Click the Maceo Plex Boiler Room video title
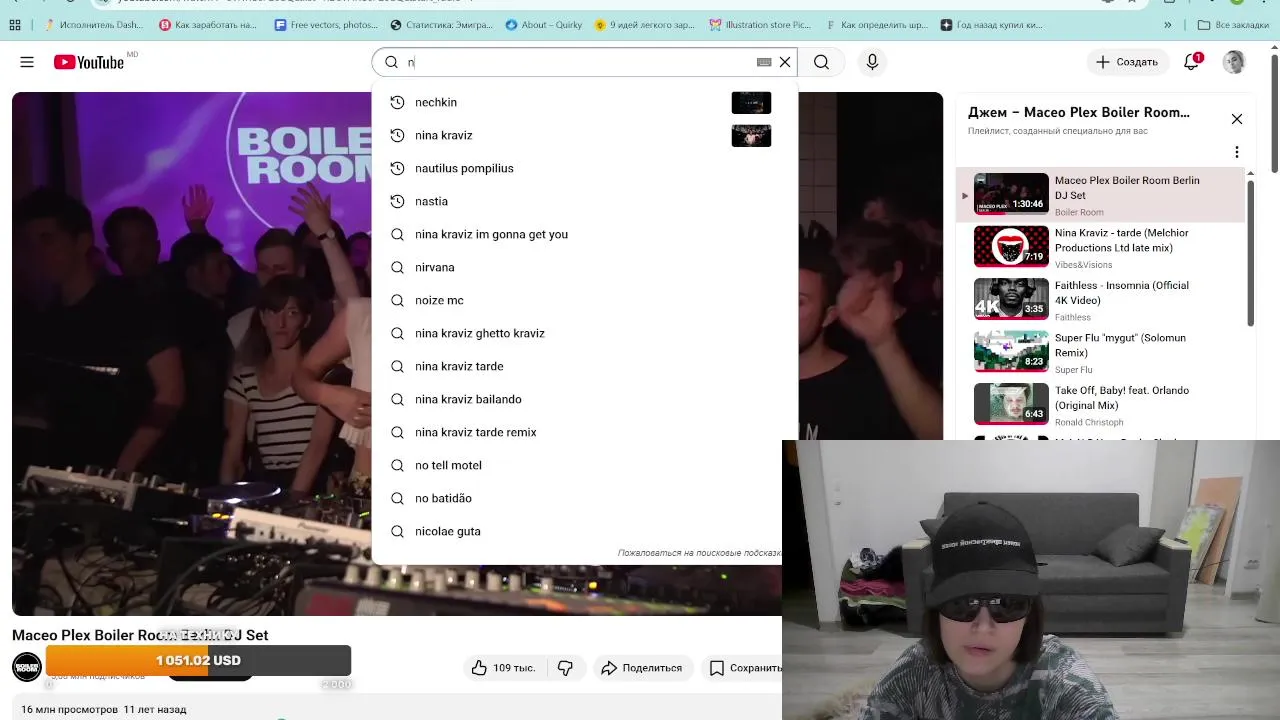The image size is (1280, 720). click(140, 635)
